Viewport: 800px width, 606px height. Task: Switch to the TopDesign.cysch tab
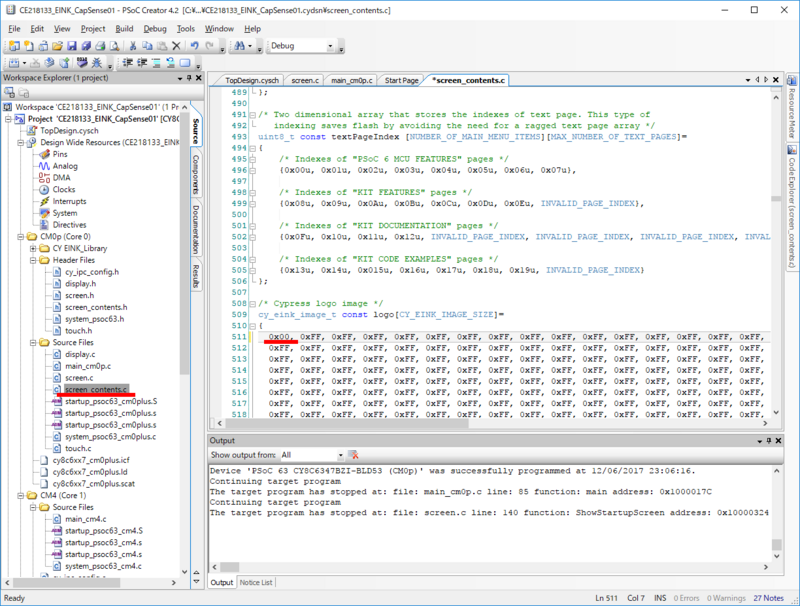(252, 80)
